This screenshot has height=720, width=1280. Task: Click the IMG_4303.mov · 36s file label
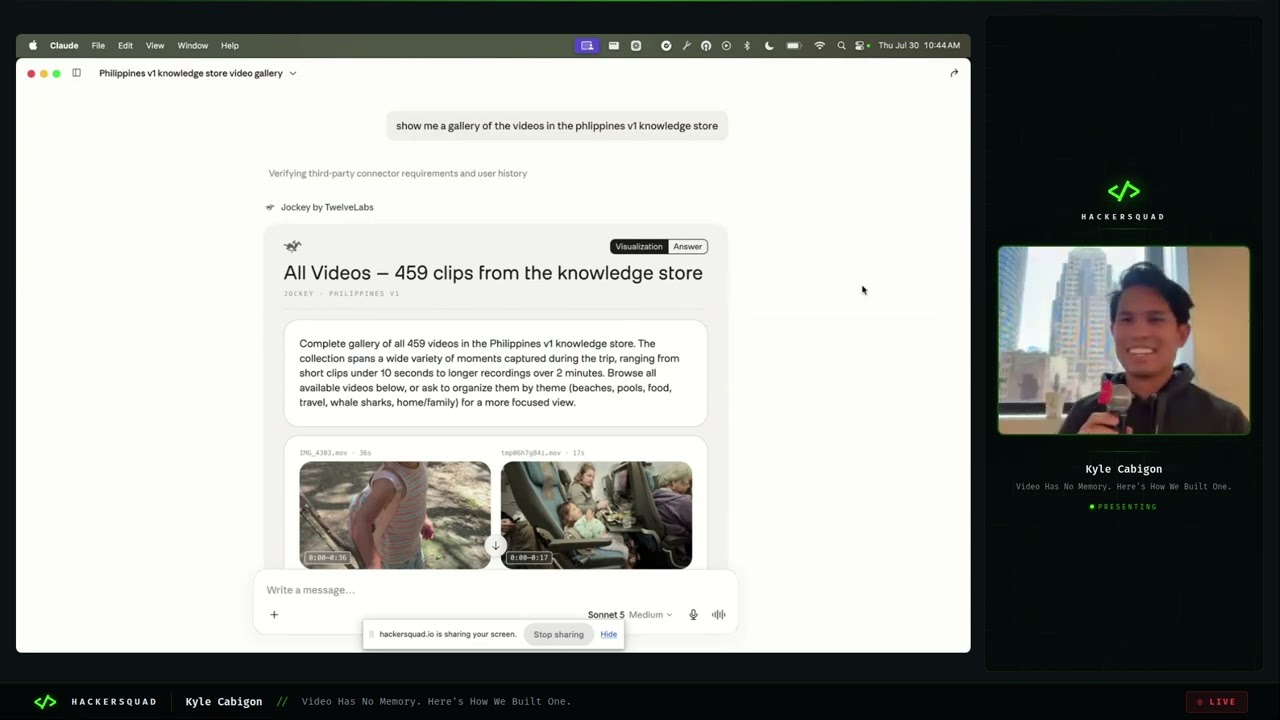(x=335, y=453)
